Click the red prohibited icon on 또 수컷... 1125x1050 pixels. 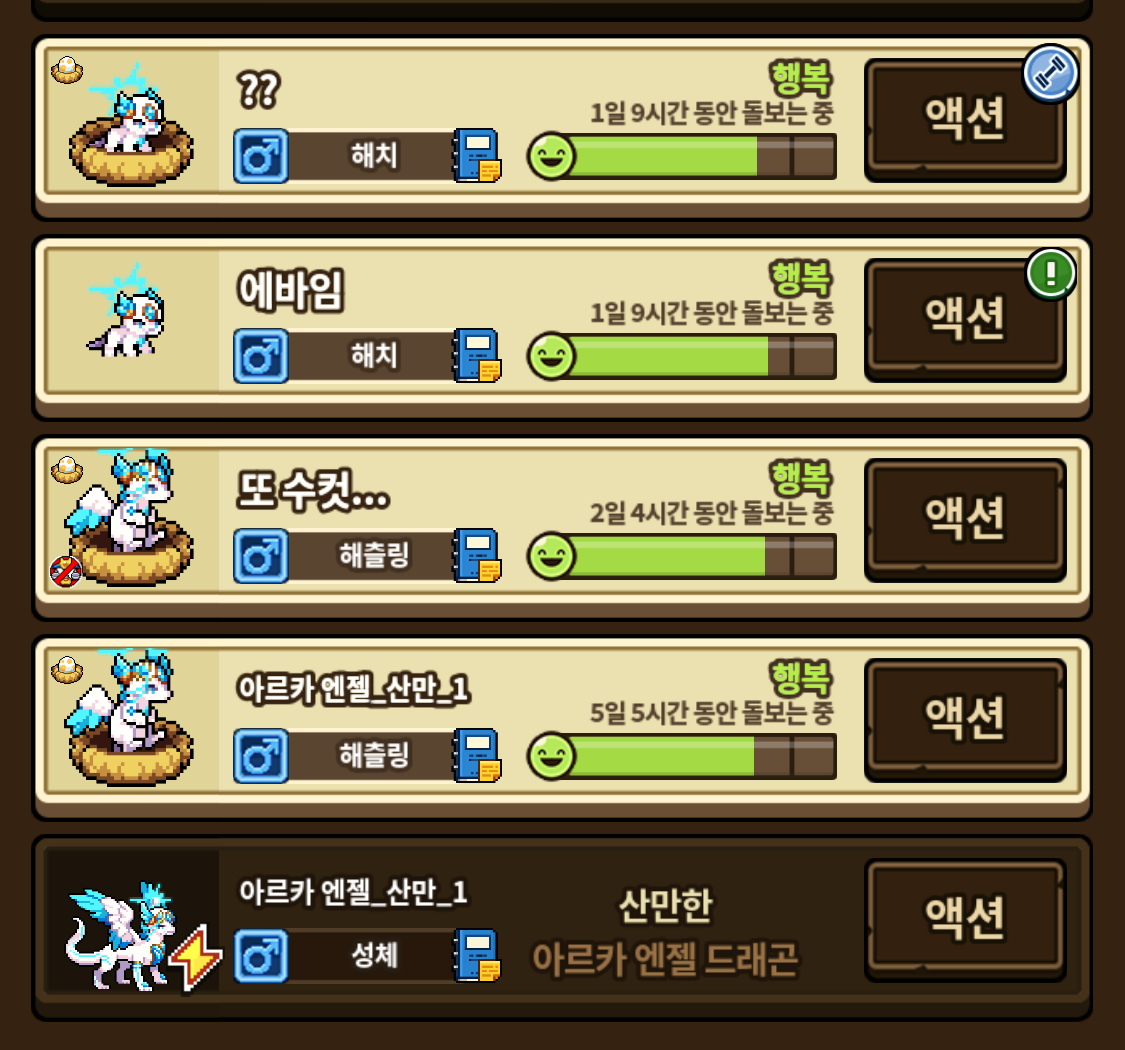(65, 571)
